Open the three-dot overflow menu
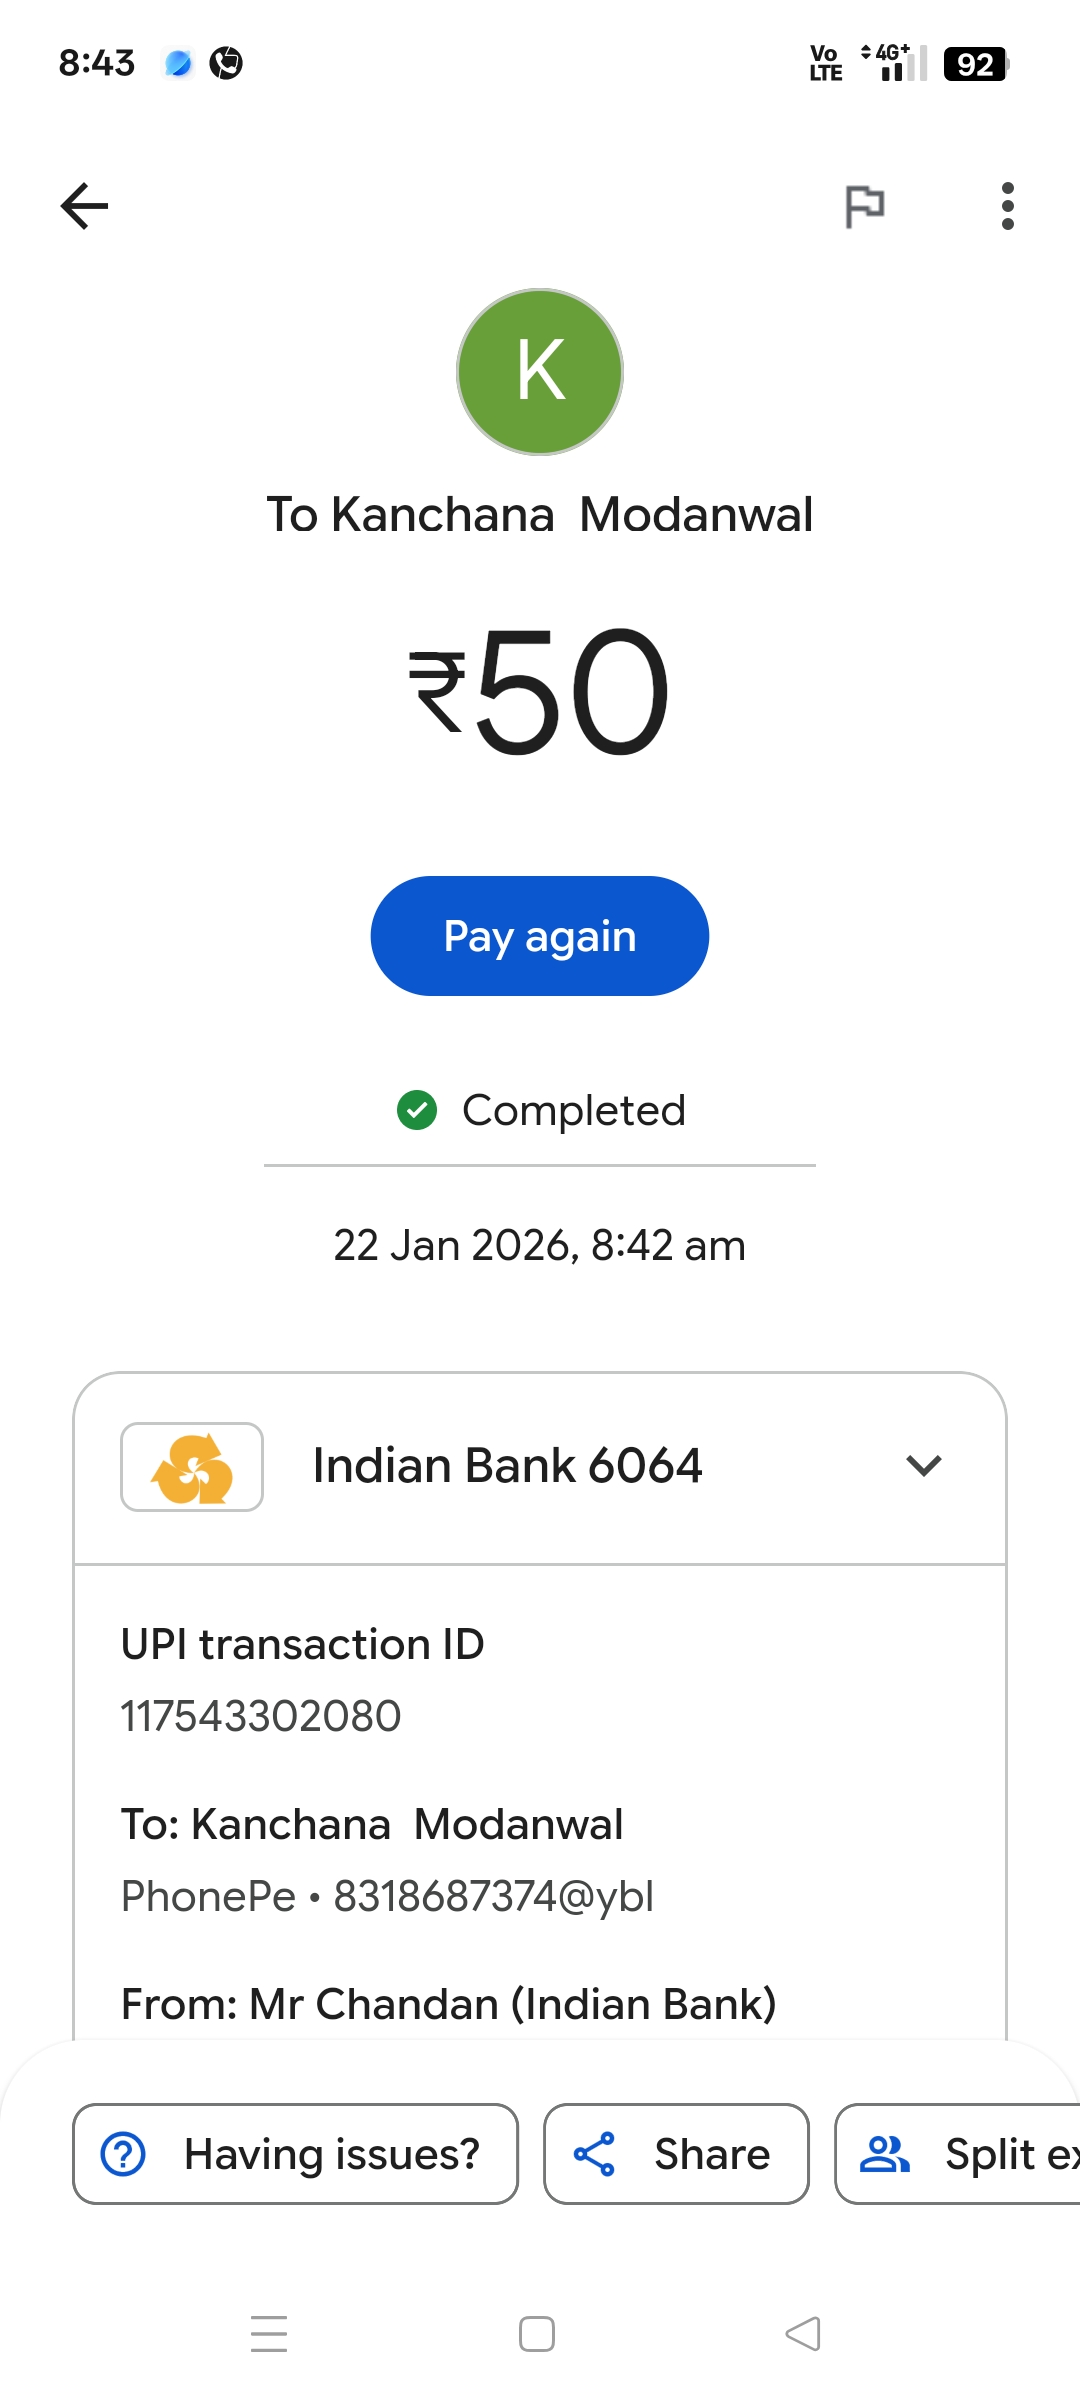 pyautogui.click(x=1007, y=206)
